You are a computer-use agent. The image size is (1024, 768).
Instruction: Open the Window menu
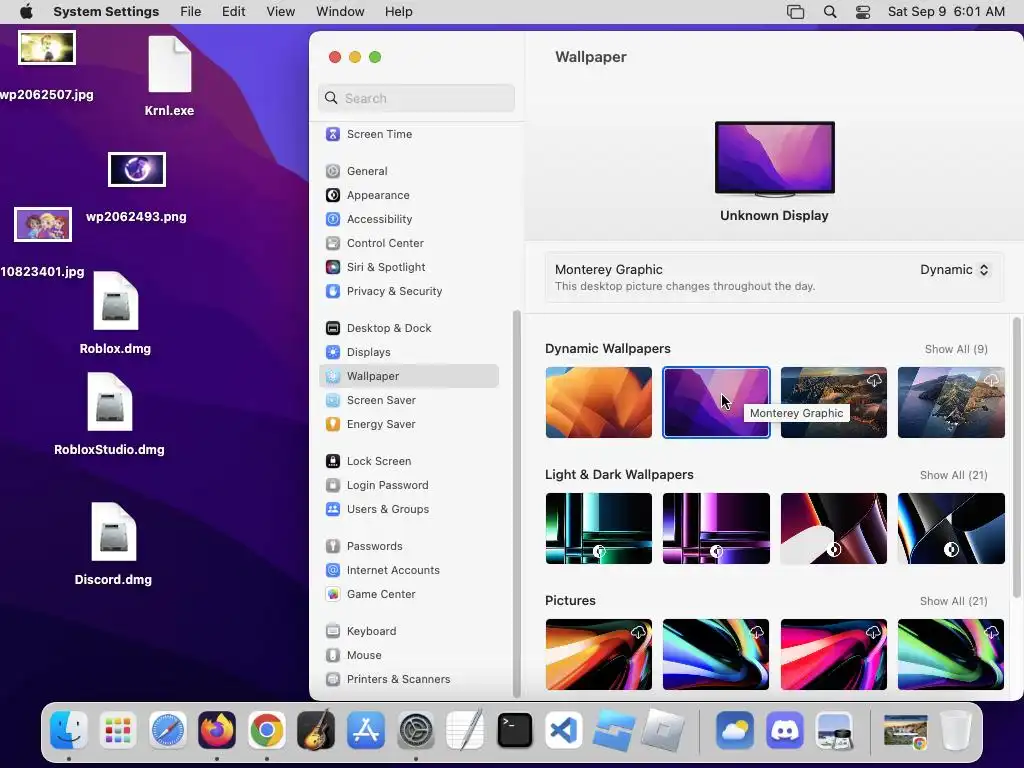[340, 12]
